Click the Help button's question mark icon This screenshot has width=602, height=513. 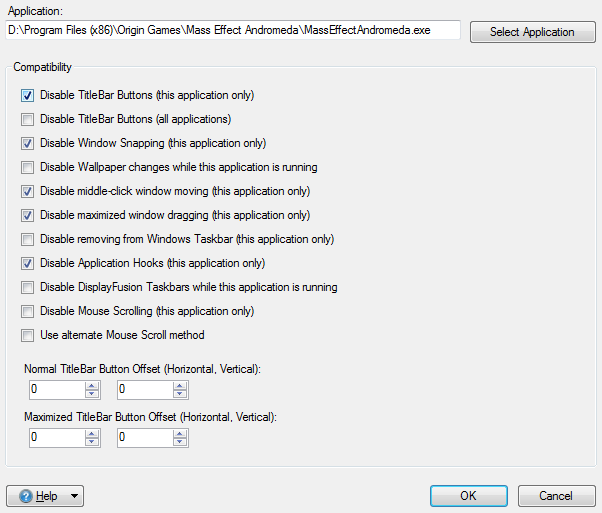click(24, 496)
